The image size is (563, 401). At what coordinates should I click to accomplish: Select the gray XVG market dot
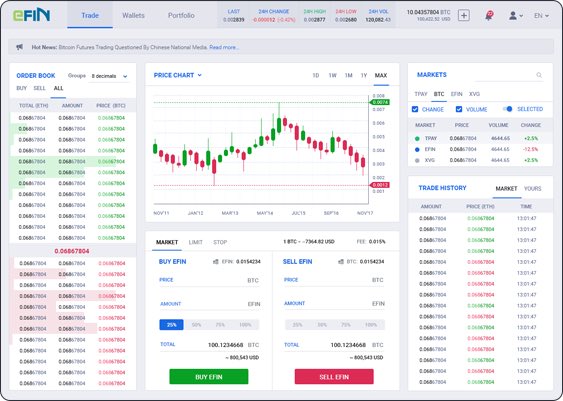(417, 160)
